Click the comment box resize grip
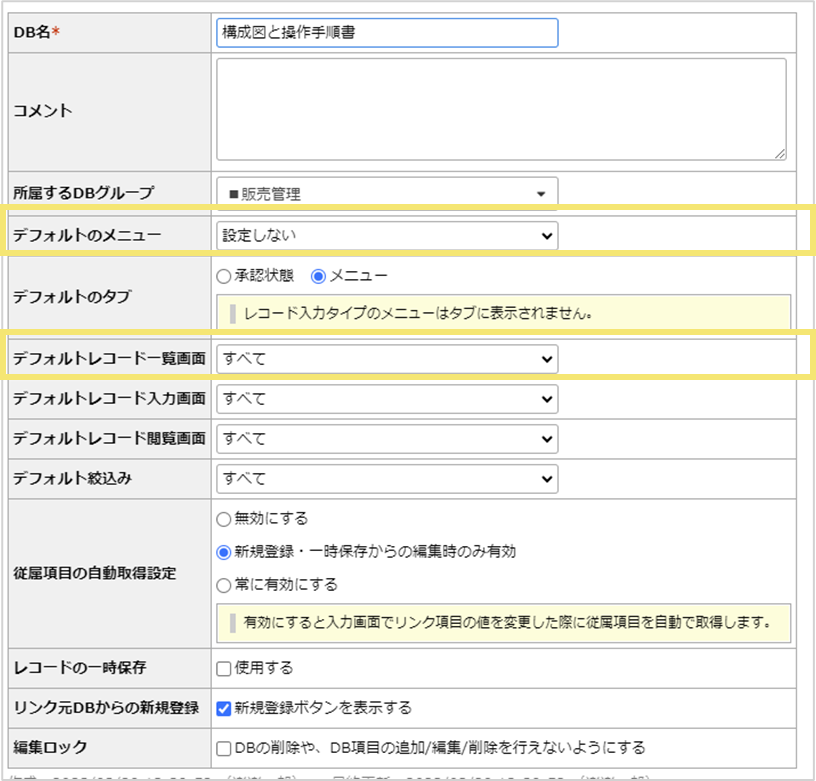The image size is (816, 781). (778, 154)
